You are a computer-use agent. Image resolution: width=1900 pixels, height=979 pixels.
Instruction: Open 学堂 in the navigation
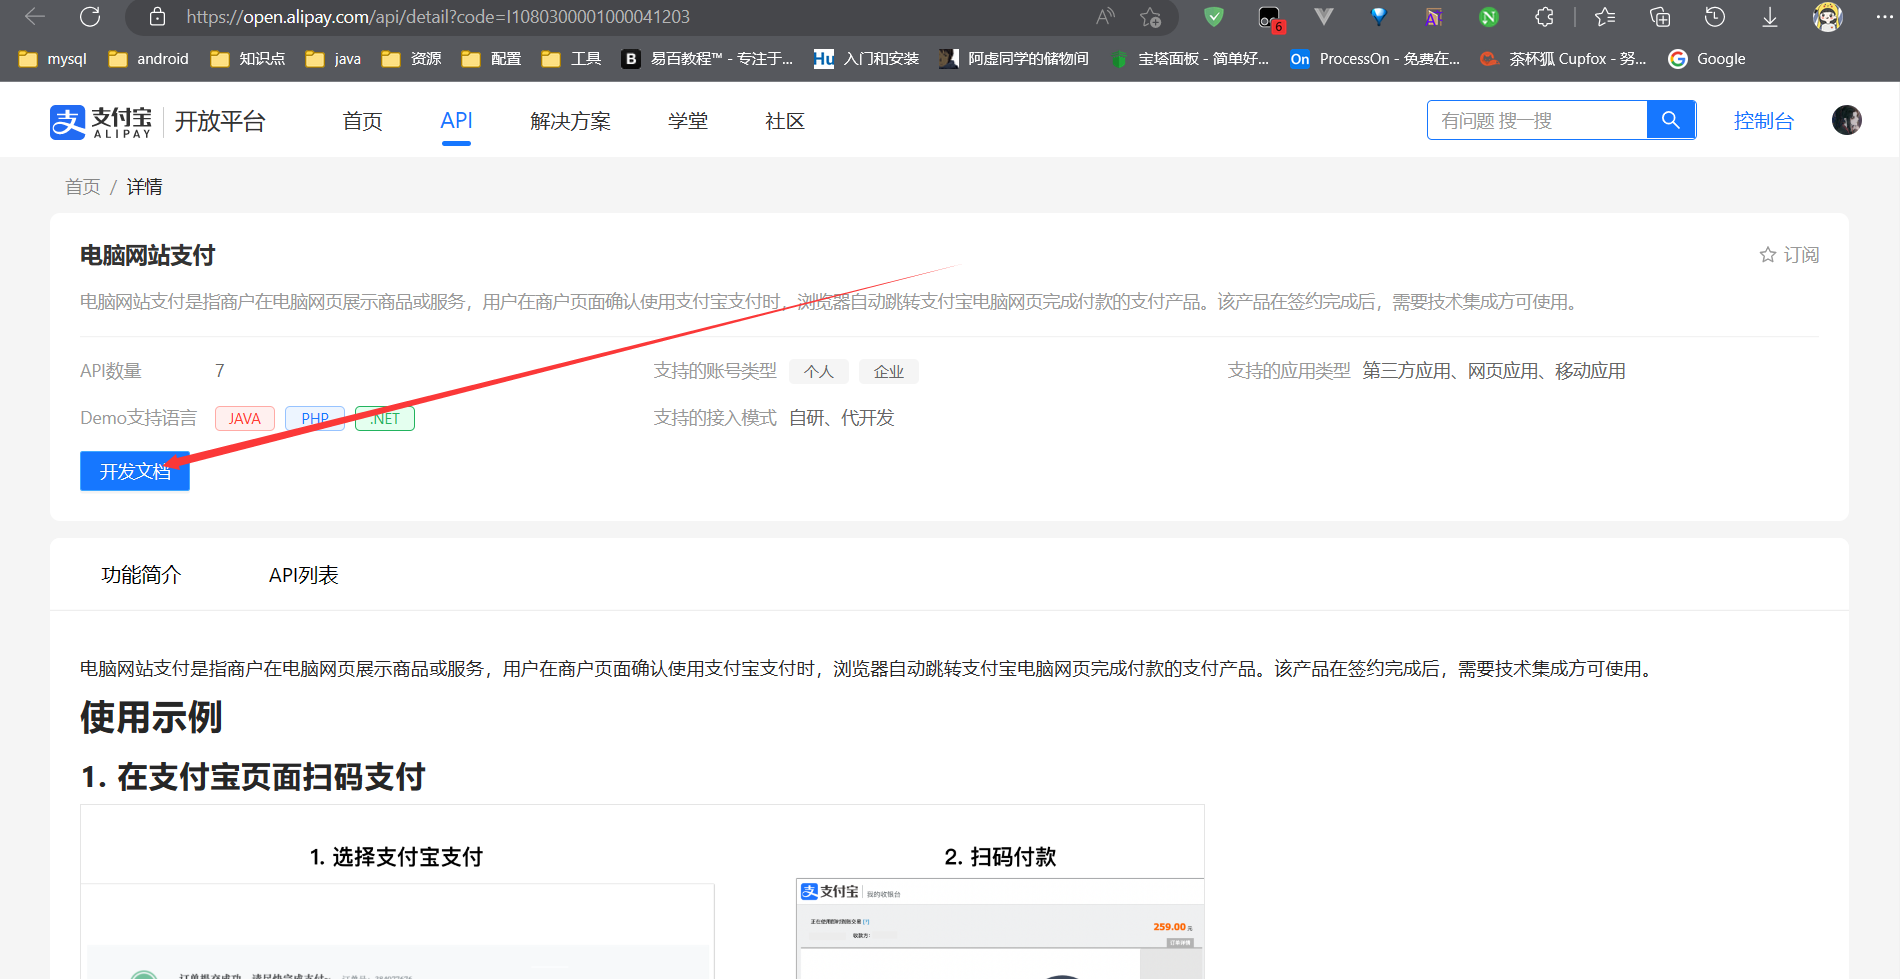click(x=688, y=121)
